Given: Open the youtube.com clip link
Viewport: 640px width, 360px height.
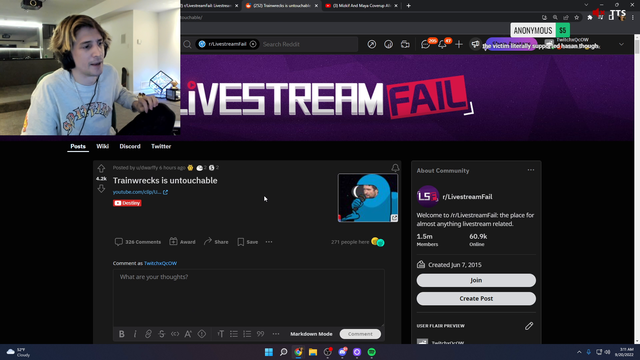Looking at the screenshot, I should [x=140, y=192].
